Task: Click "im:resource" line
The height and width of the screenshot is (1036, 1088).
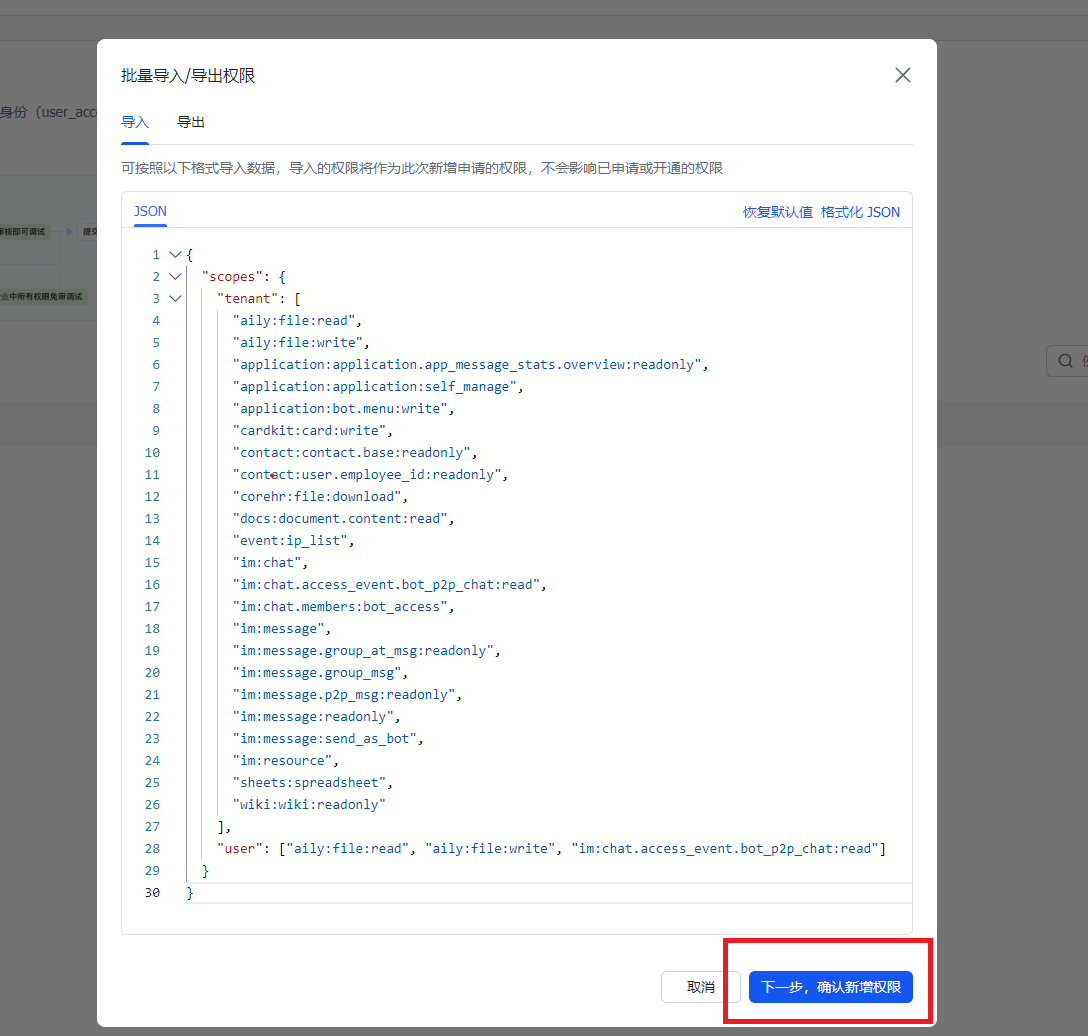Action: tap(285, 761)
